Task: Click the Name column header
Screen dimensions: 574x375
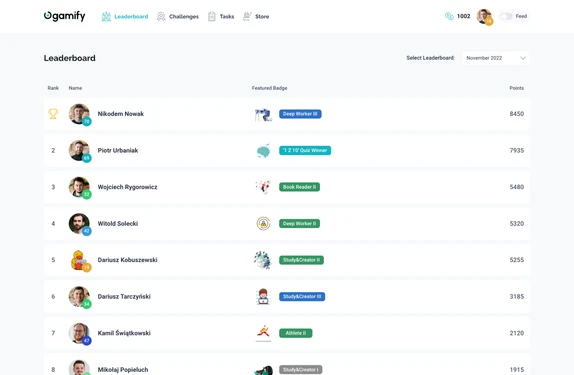Action: click(75, 88)
